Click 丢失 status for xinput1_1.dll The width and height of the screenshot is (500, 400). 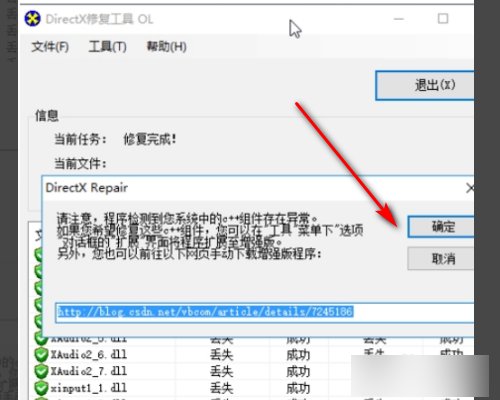pos(221,388)
